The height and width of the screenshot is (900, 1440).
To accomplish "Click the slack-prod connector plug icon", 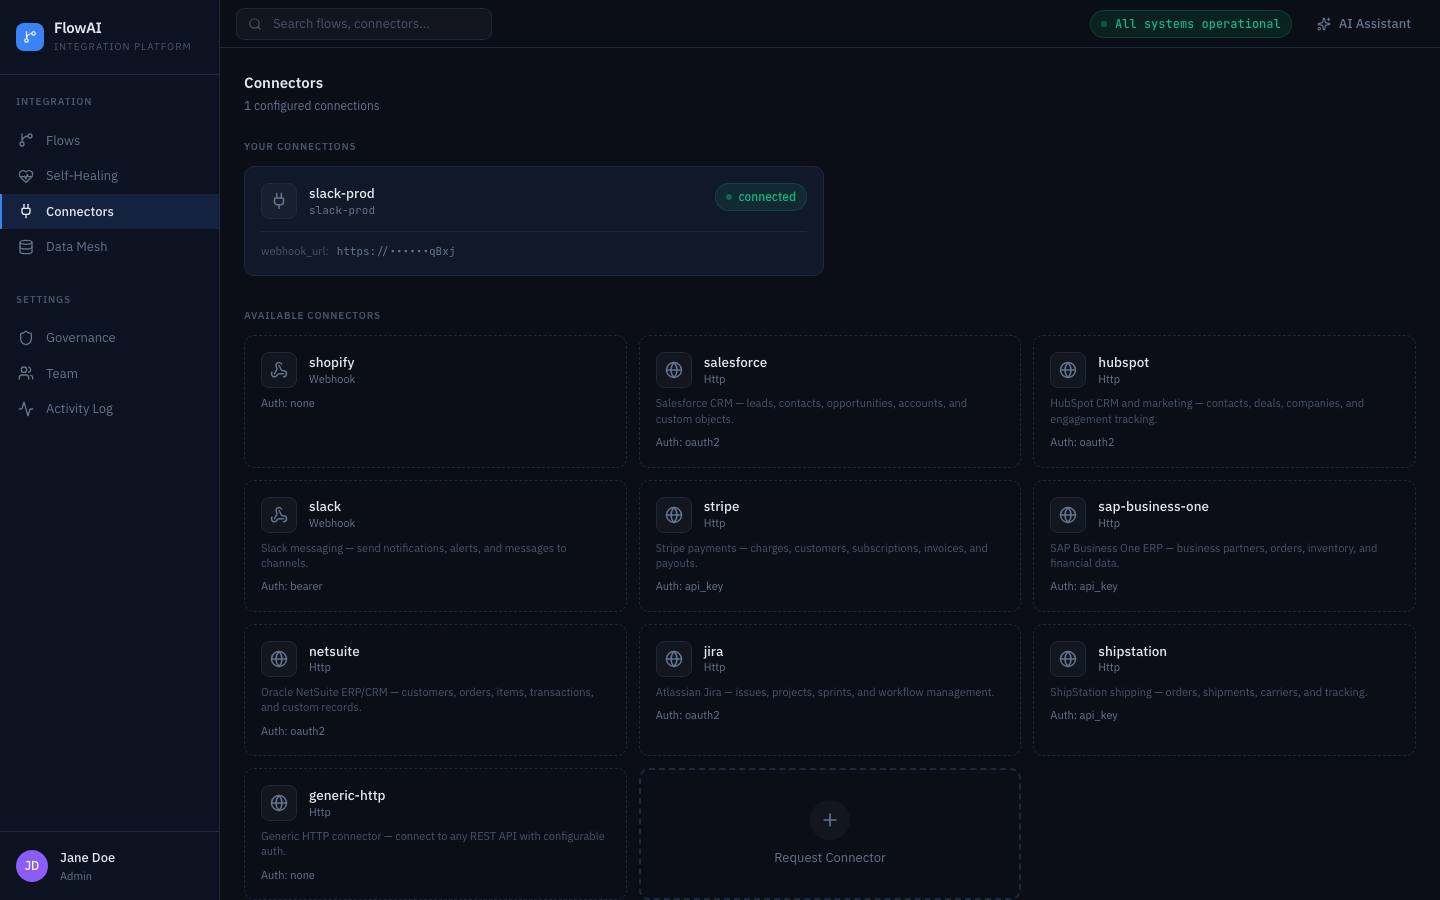I will tap(279, 201).
